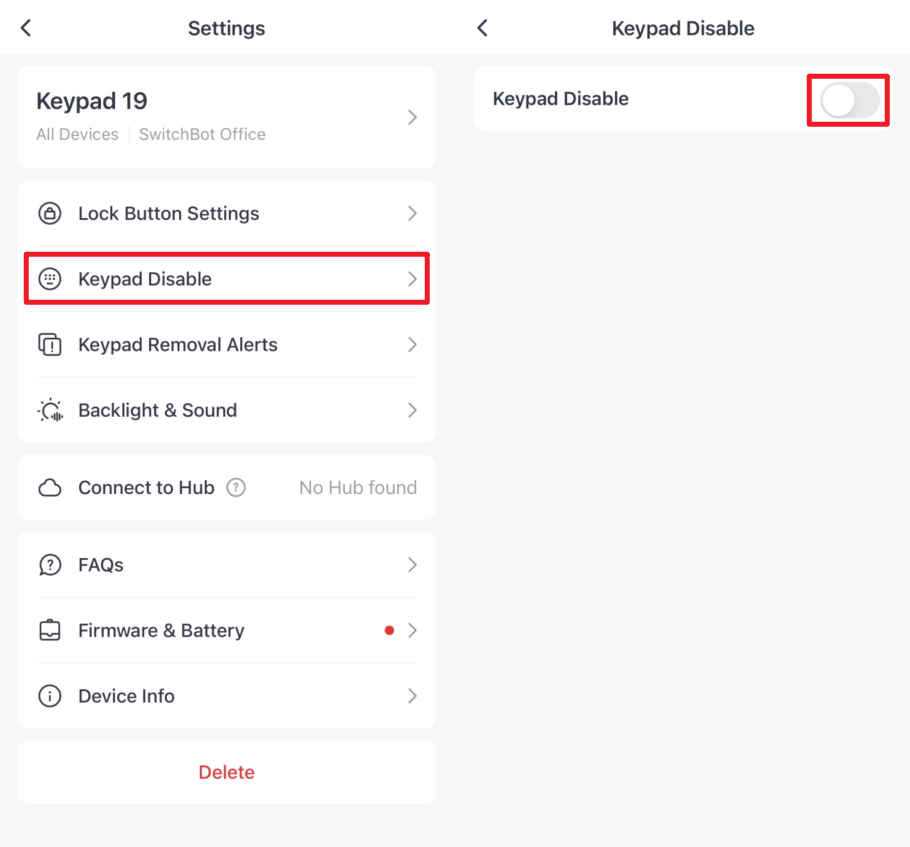The width and height of the screenshot is (910, 847).
Task: Expand Keypad 19 details chevron
Action: pos(412,117)
